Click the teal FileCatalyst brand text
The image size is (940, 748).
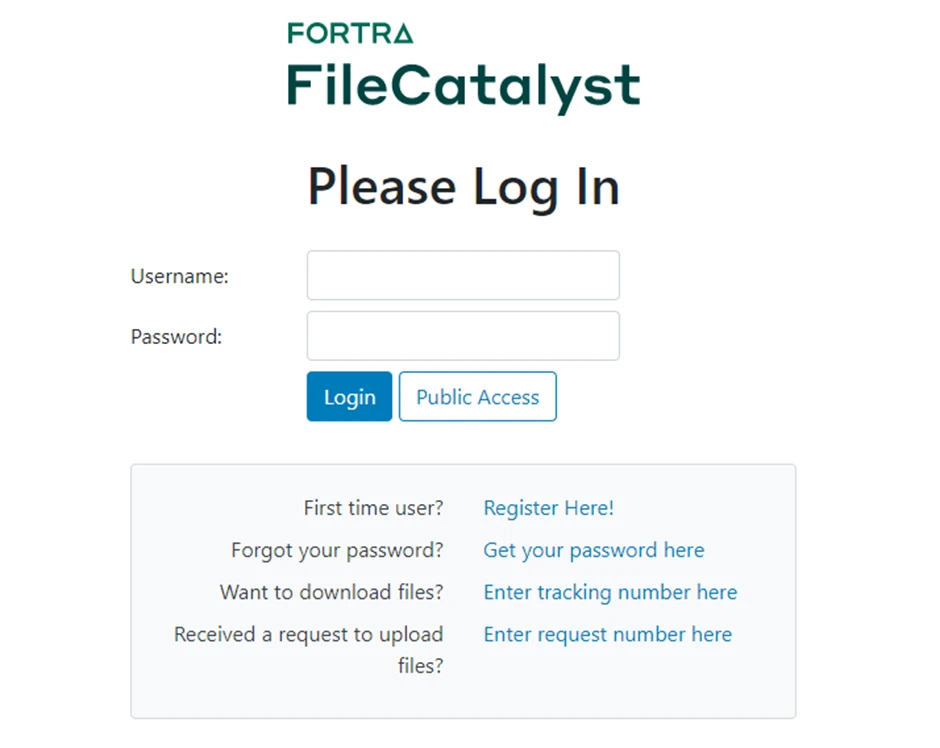click(x=462, y=86)
